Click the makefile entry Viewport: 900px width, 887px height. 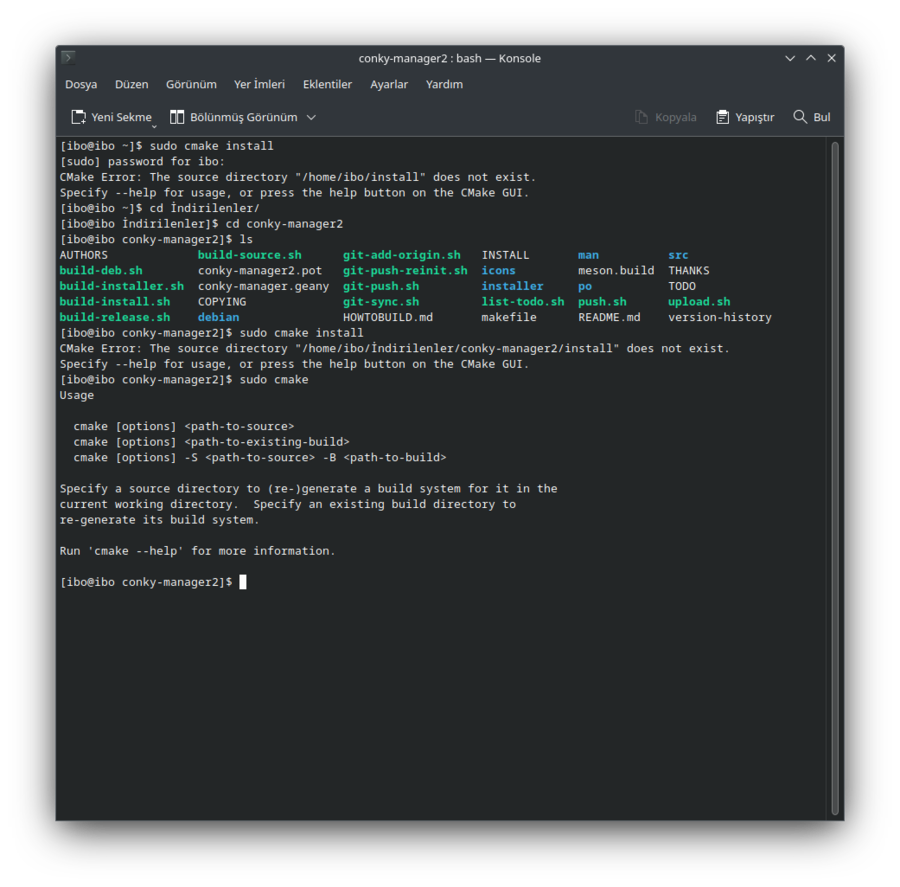(509, 317)
